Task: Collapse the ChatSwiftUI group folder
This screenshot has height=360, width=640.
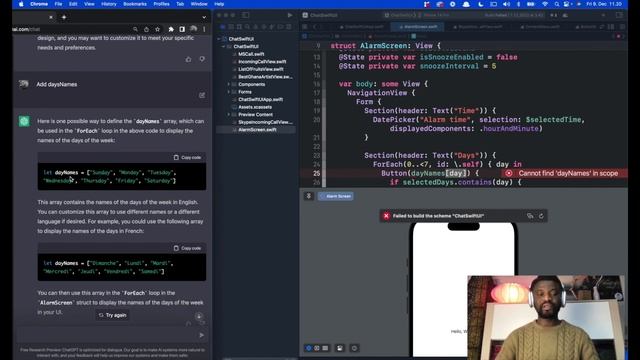Action: 224,47
